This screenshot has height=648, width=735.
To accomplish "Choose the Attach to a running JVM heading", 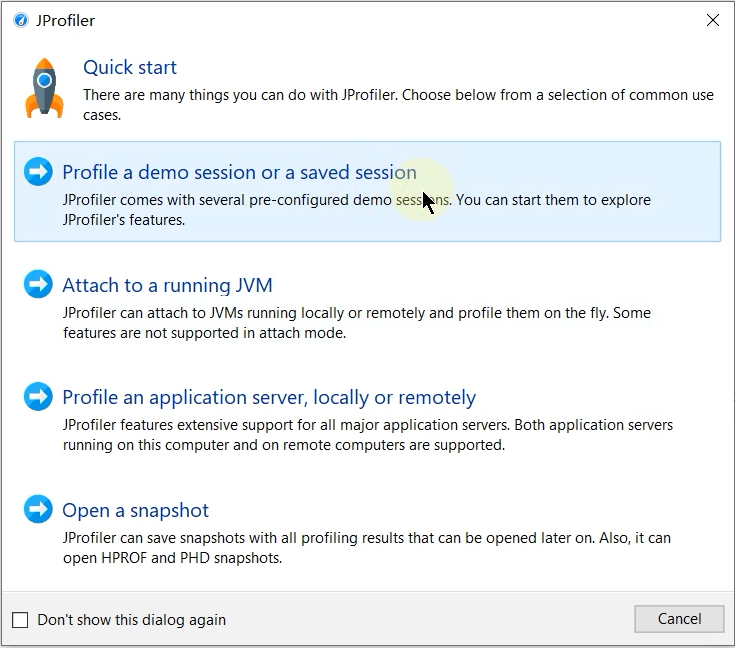I will pos(167,285).
